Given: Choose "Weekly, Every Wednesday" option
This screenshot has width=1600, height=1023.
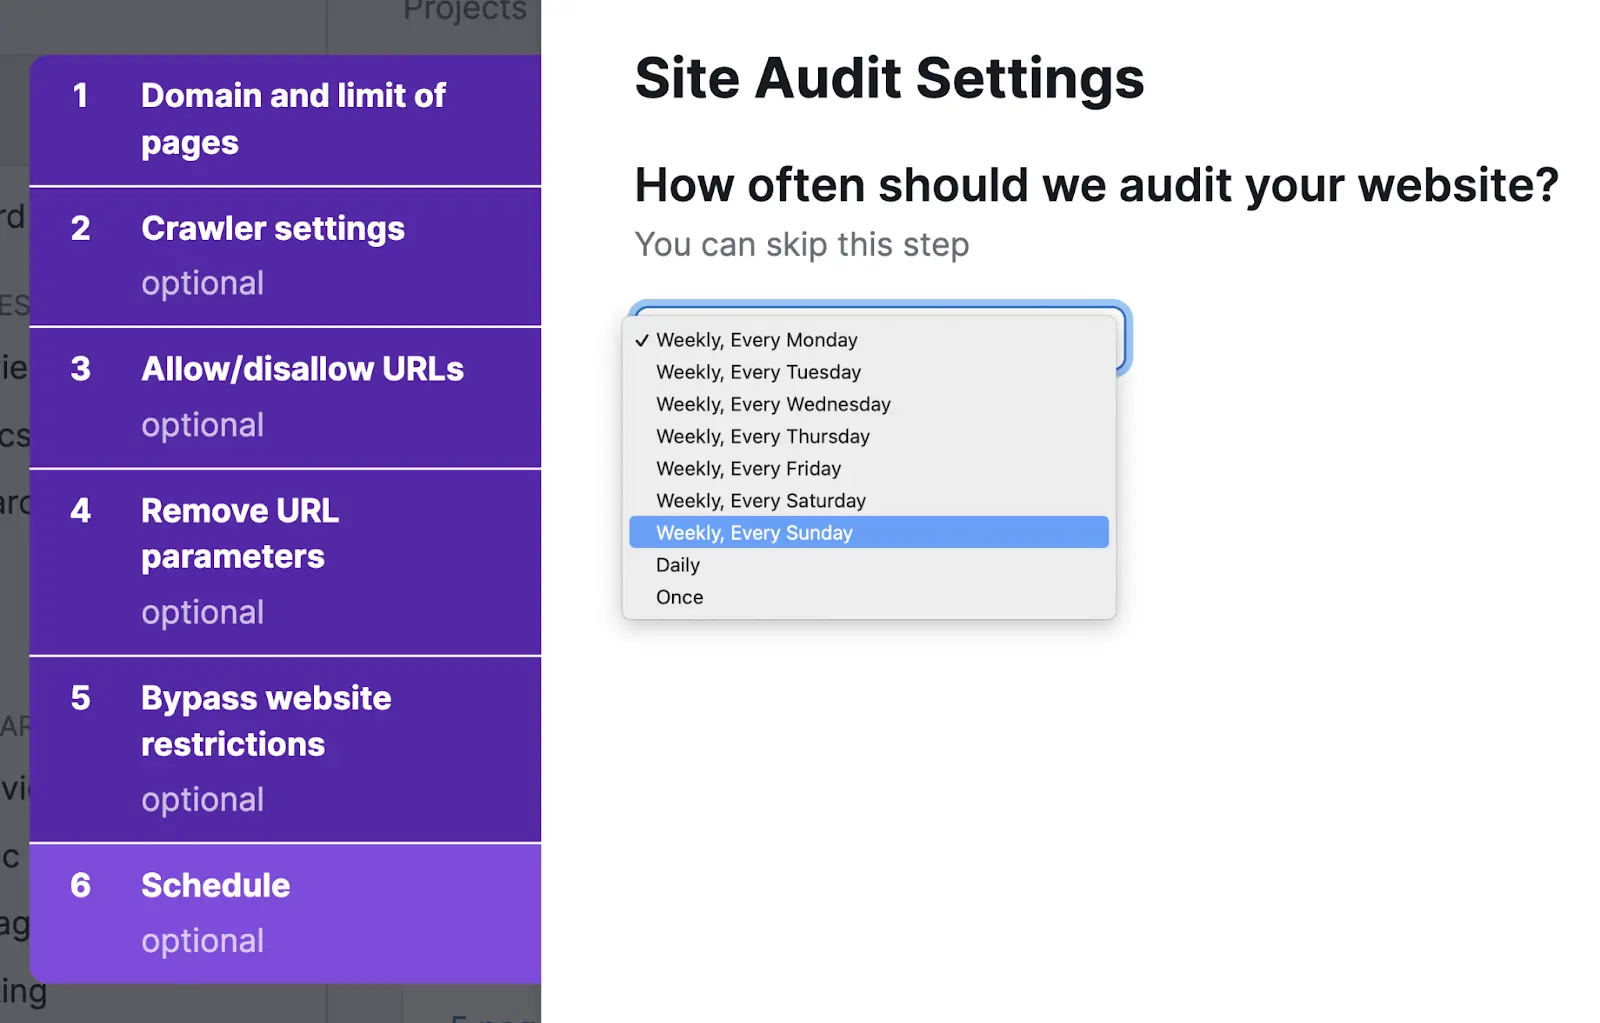Looking at the screenshot, I should point(773,404).
